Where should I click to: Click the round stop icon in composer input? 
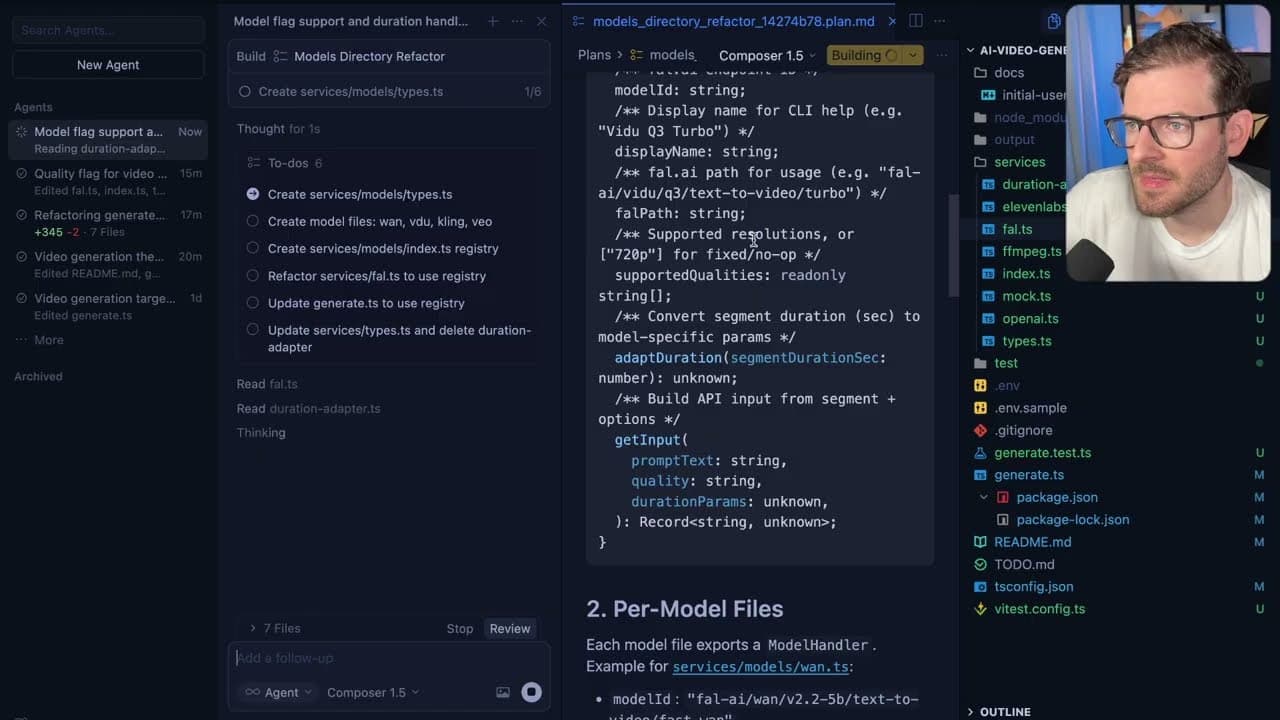tap(531, 692)
